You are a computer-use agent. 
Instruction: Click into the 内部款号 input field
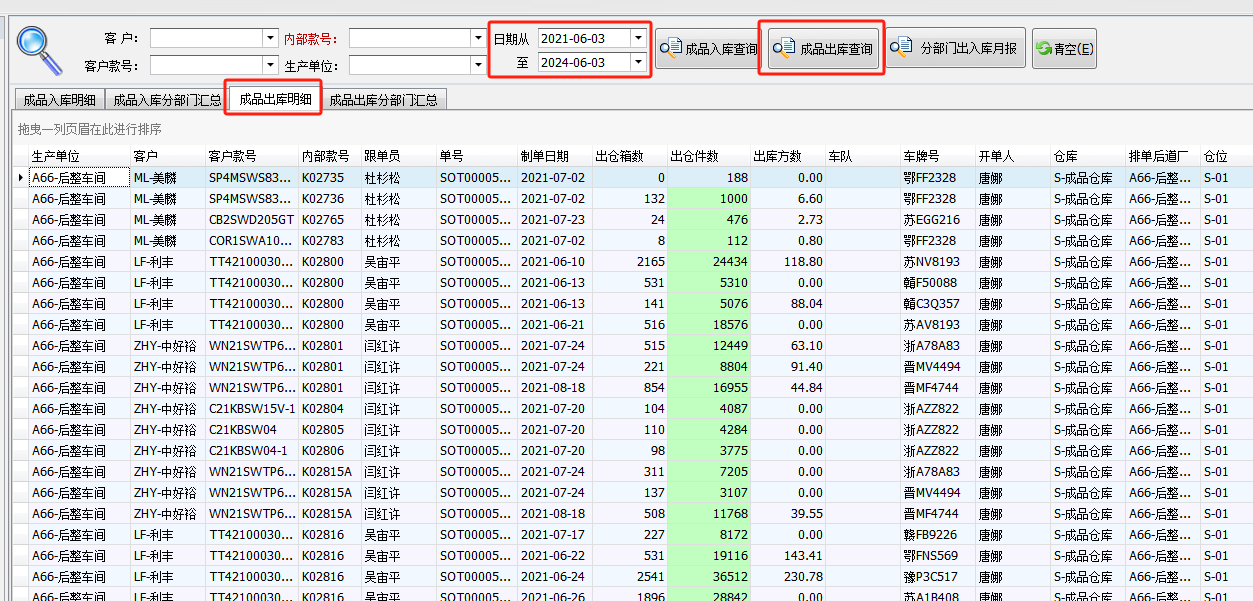pos(409,38)
